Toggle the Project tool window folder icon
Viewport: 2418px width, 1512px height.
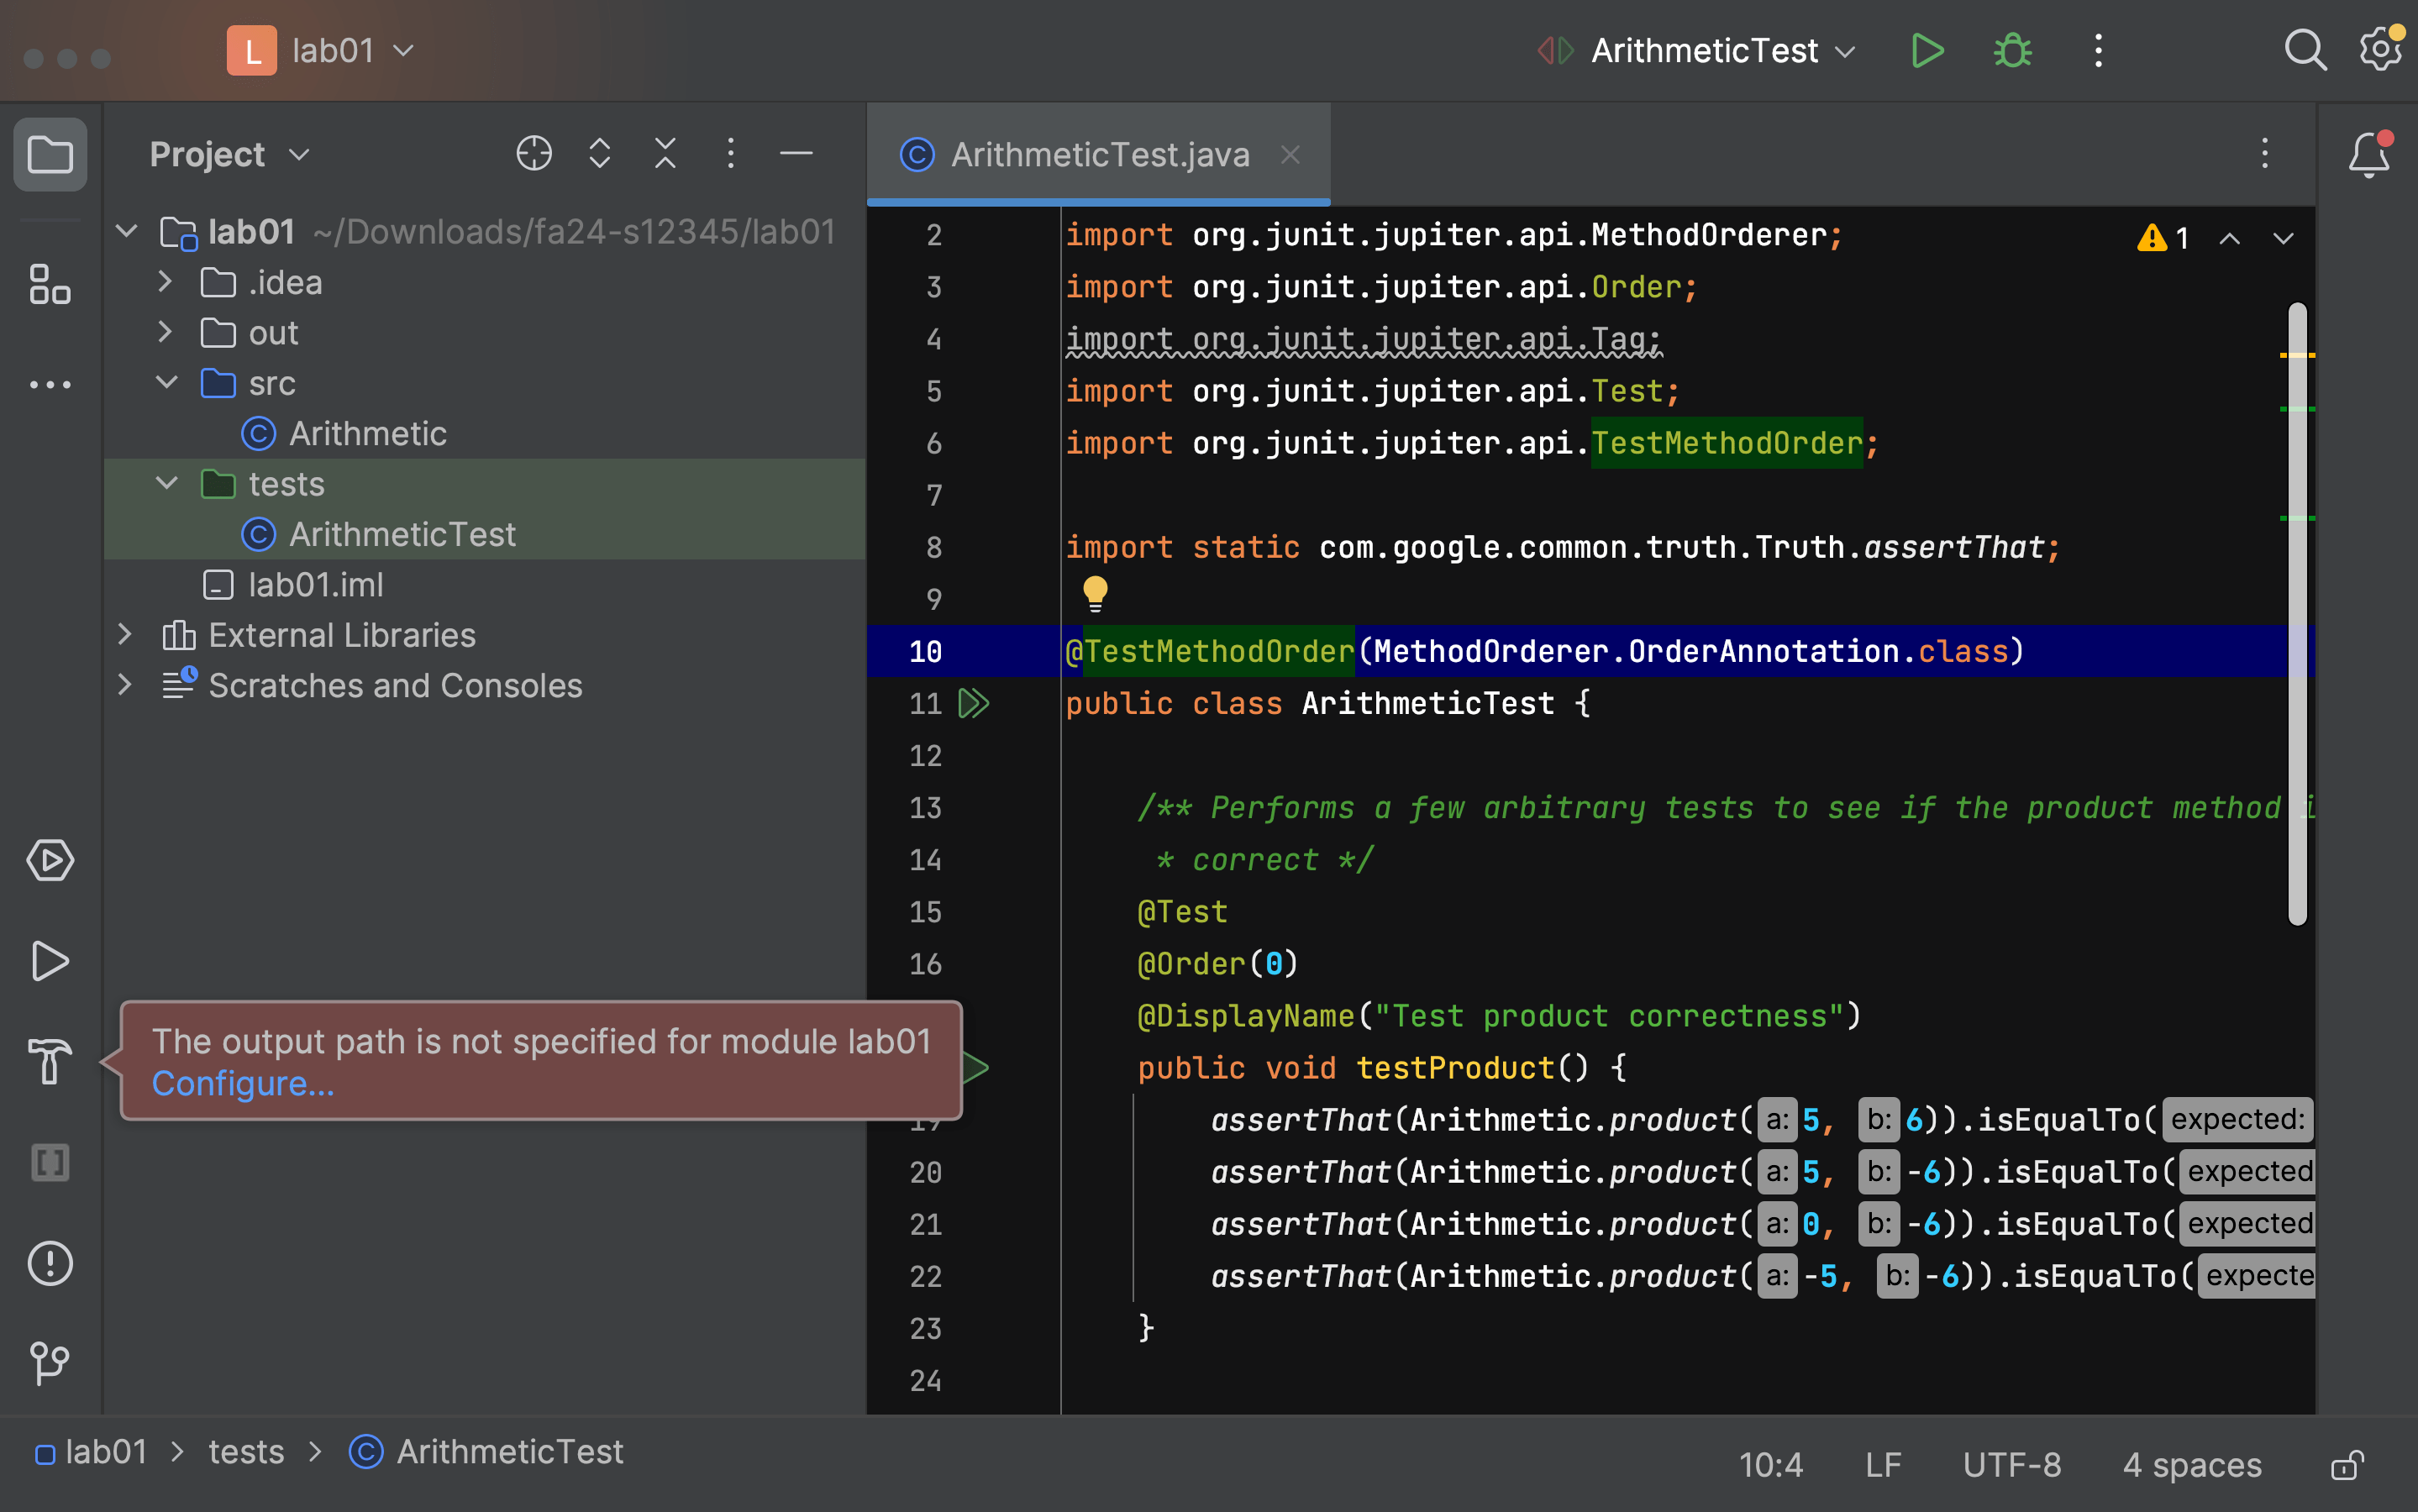coord(50,154)
